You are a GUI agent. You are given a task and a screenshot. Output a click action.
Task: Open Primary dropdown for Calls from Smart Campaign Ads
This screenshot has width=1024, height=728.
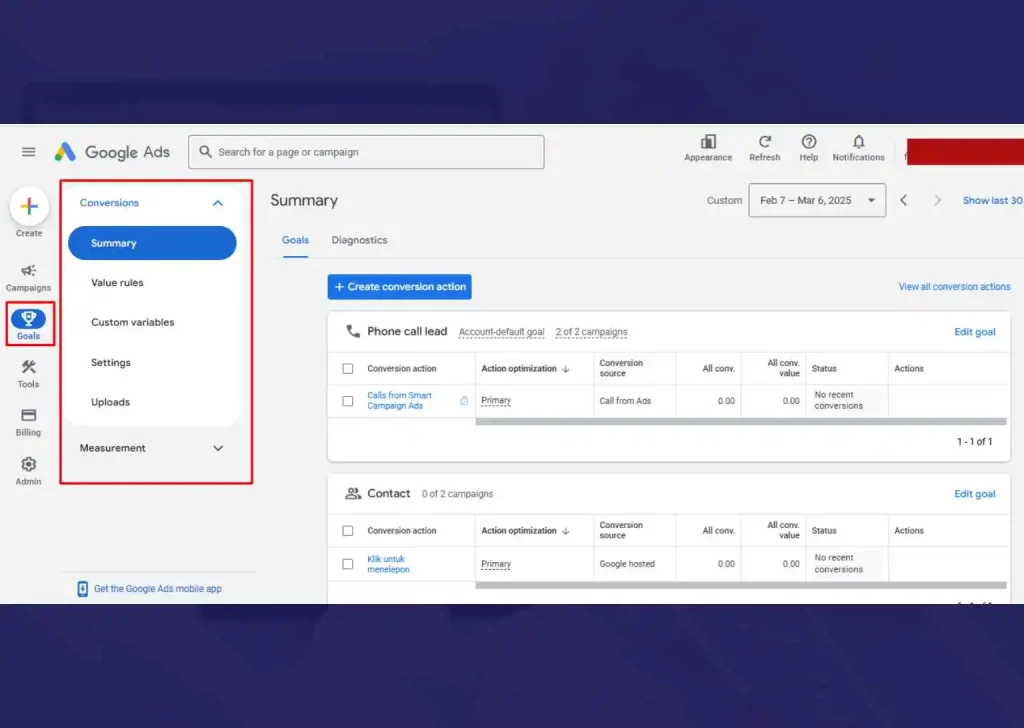click(496, 400)
